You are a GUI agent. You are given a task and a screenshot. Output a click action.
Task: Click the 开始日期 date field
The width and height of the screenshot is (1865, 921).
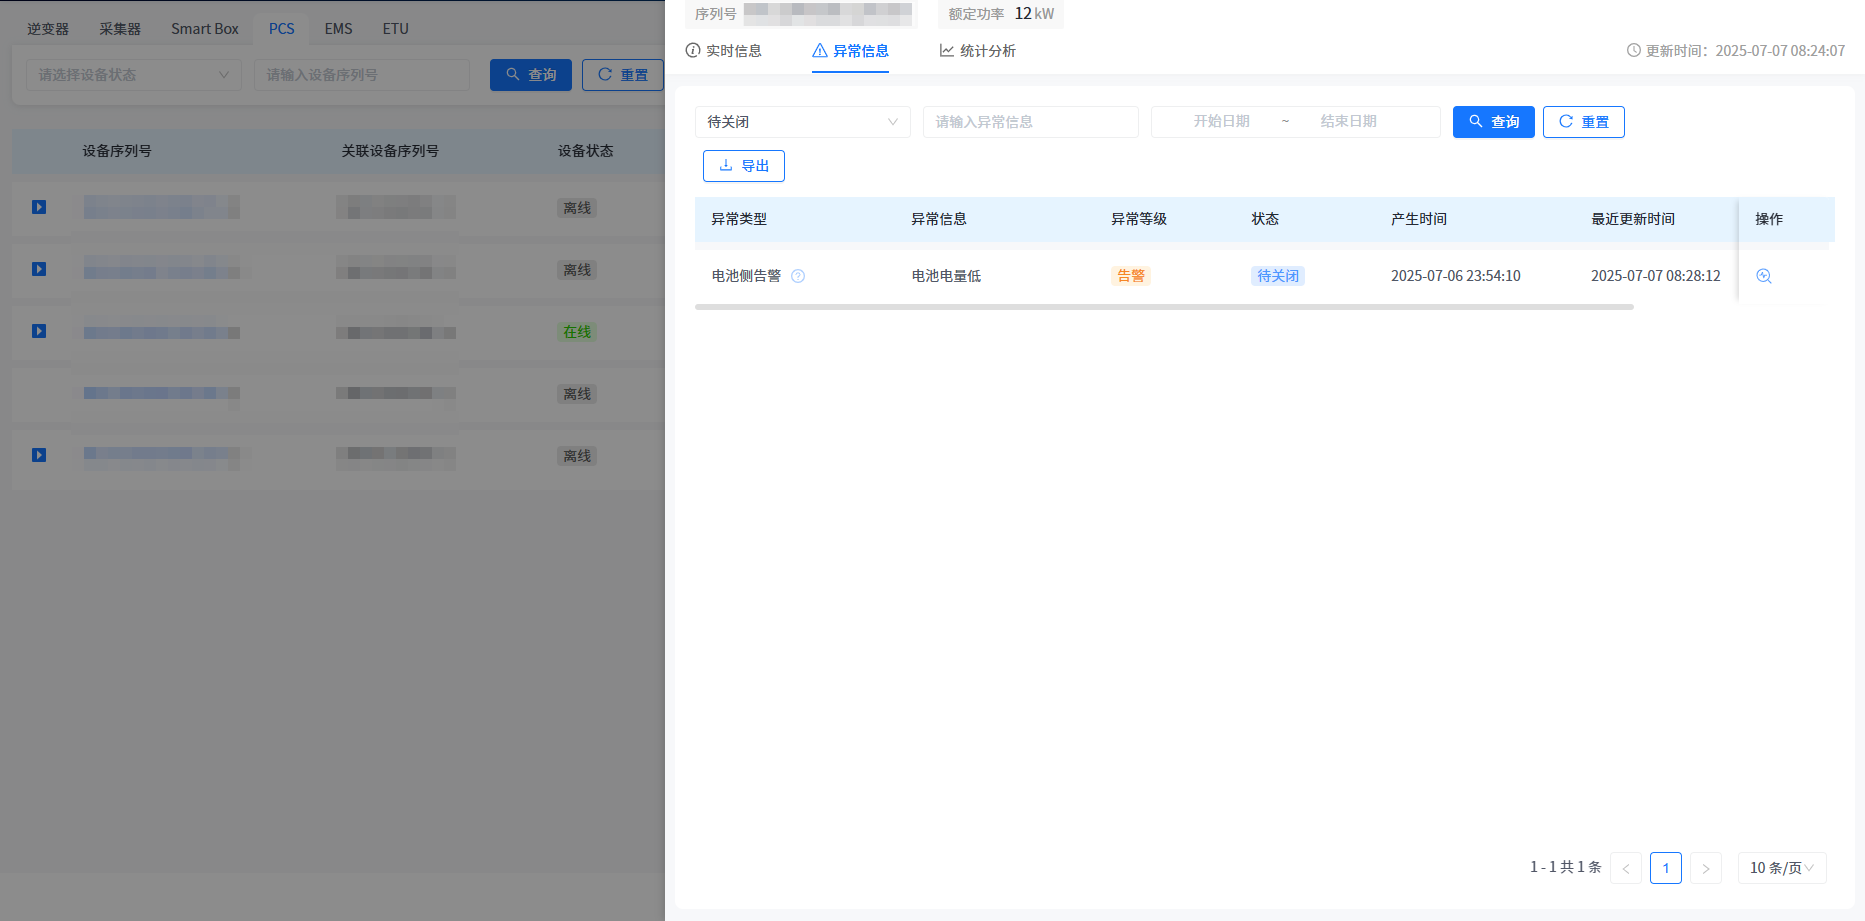(x=1221, y=122)
